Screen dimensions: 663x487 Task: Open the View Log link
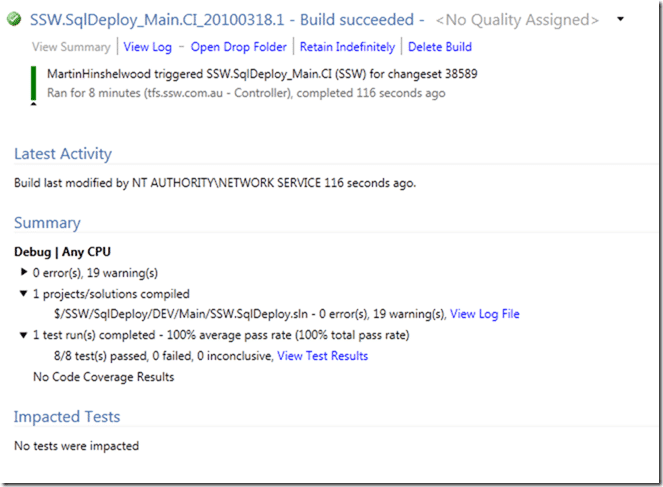(148, 47)
